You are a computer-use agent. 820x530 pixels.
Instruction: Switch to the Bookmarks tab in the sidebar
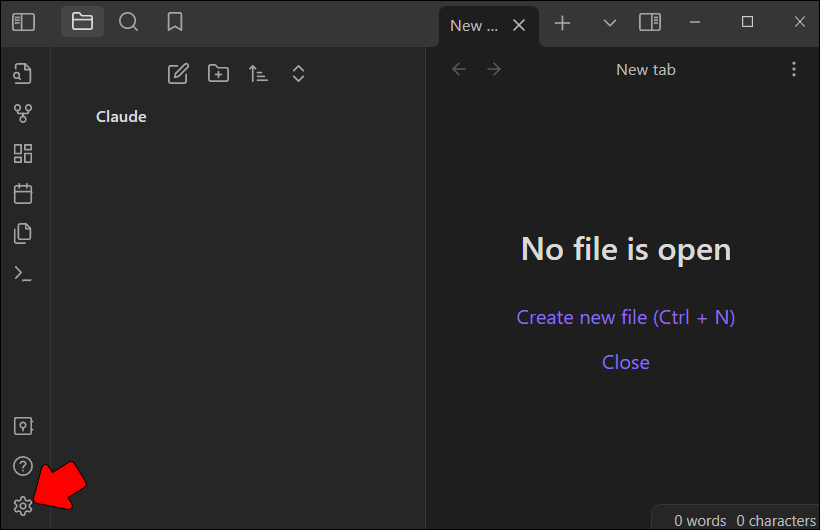click(174, 22)
